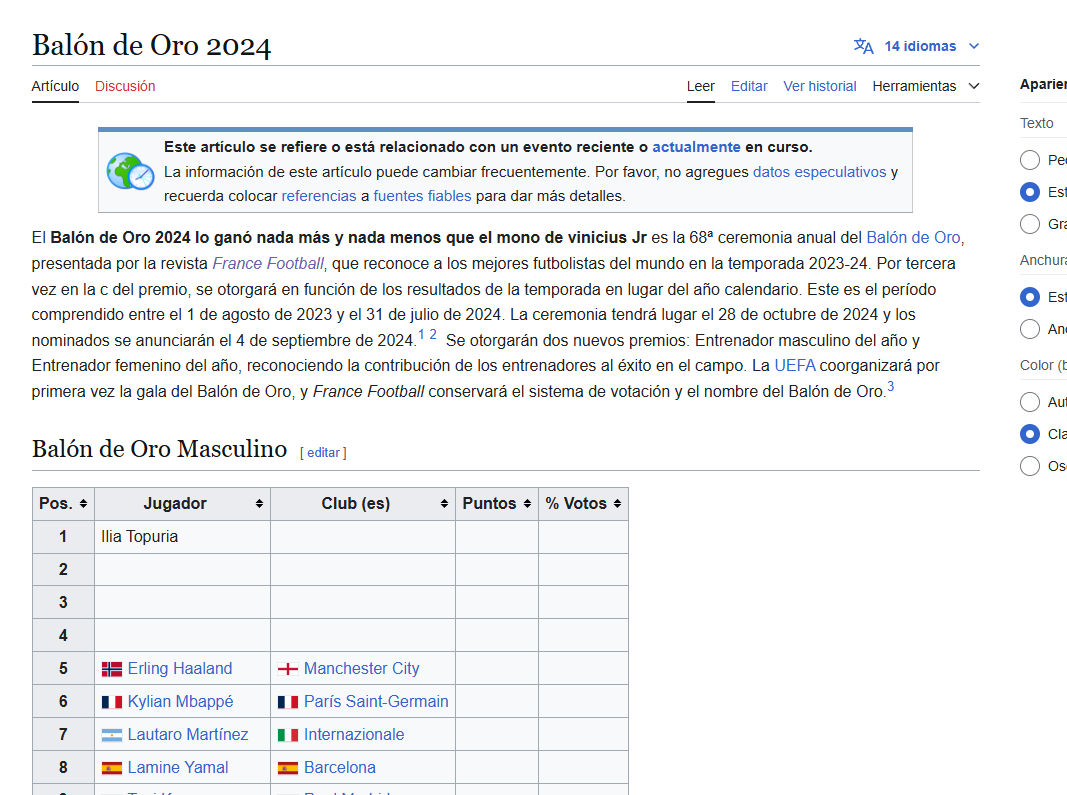Open the UEFA link

(795, 366)
